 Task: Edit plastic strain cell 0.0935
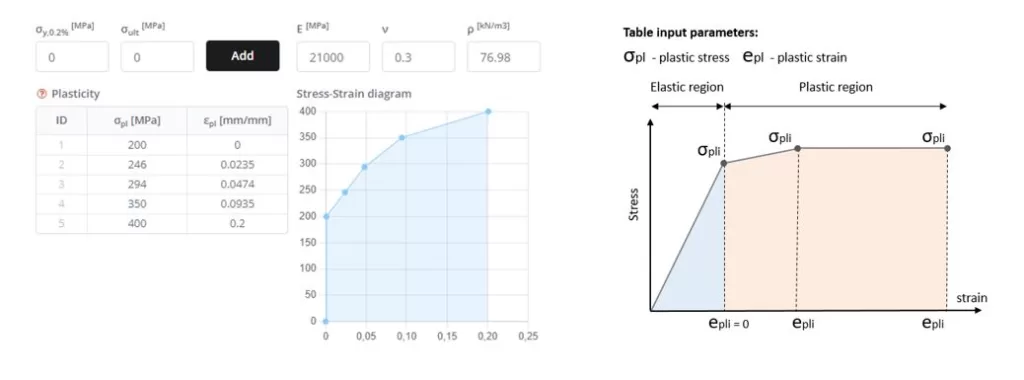pyautogui.click(x=237, y=204)
